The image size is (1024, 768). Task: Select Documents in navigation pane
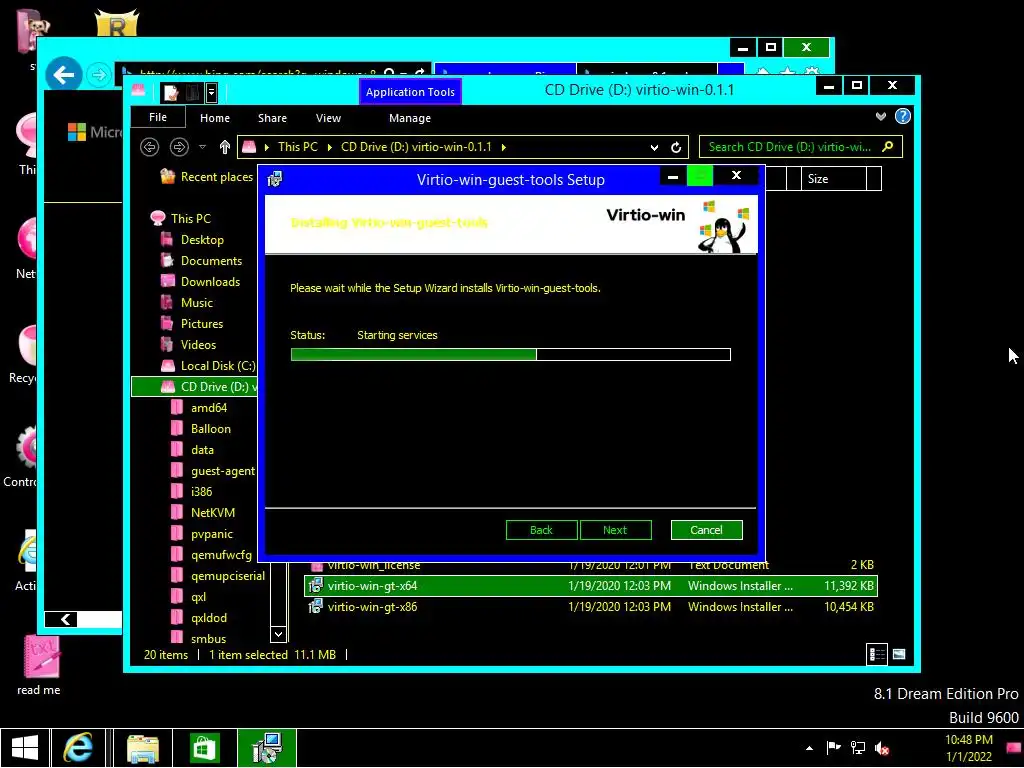point(201,261)
